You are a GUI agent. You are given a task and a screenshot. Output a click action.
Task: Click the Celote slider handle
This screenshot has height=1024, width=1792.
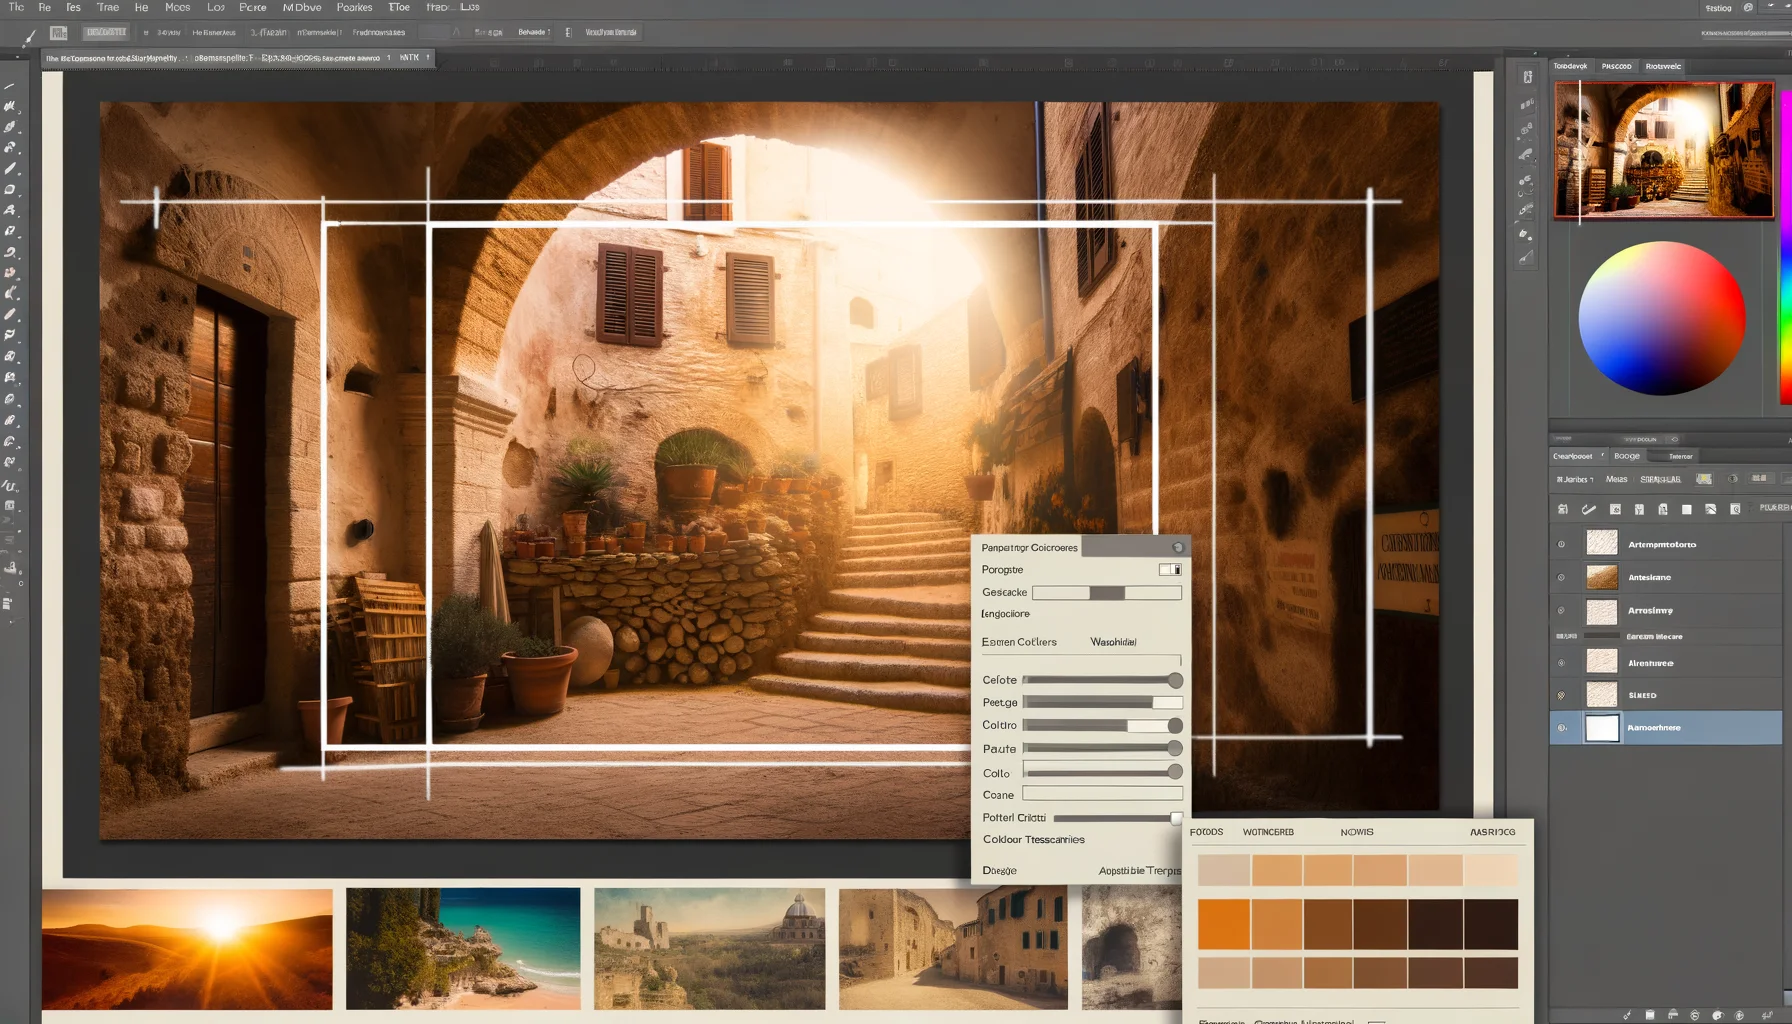[1175, 680]
